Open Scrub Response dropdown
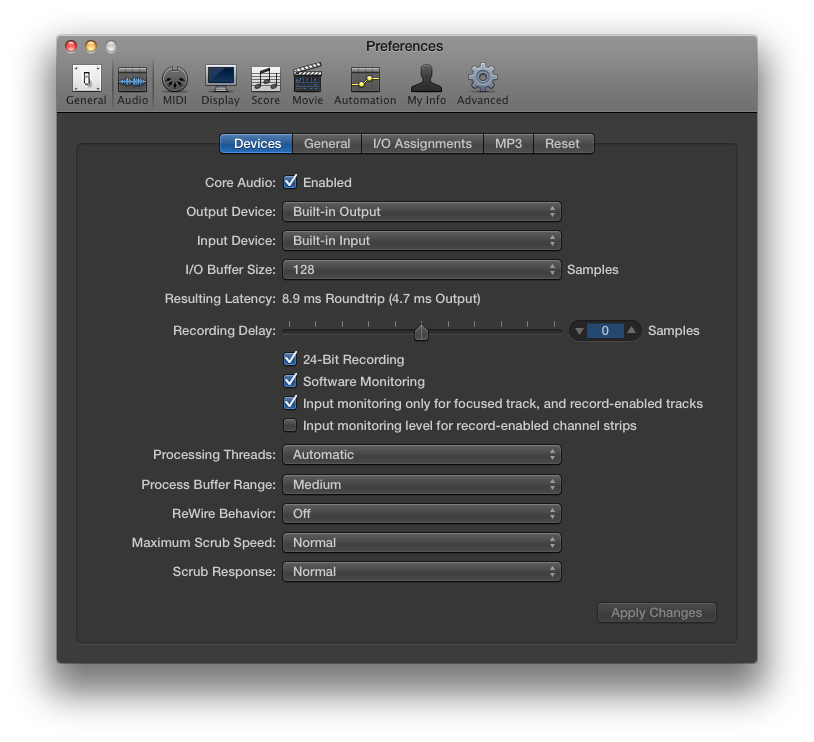Viewport: 814px width, 742px height. tap(422, 572)
